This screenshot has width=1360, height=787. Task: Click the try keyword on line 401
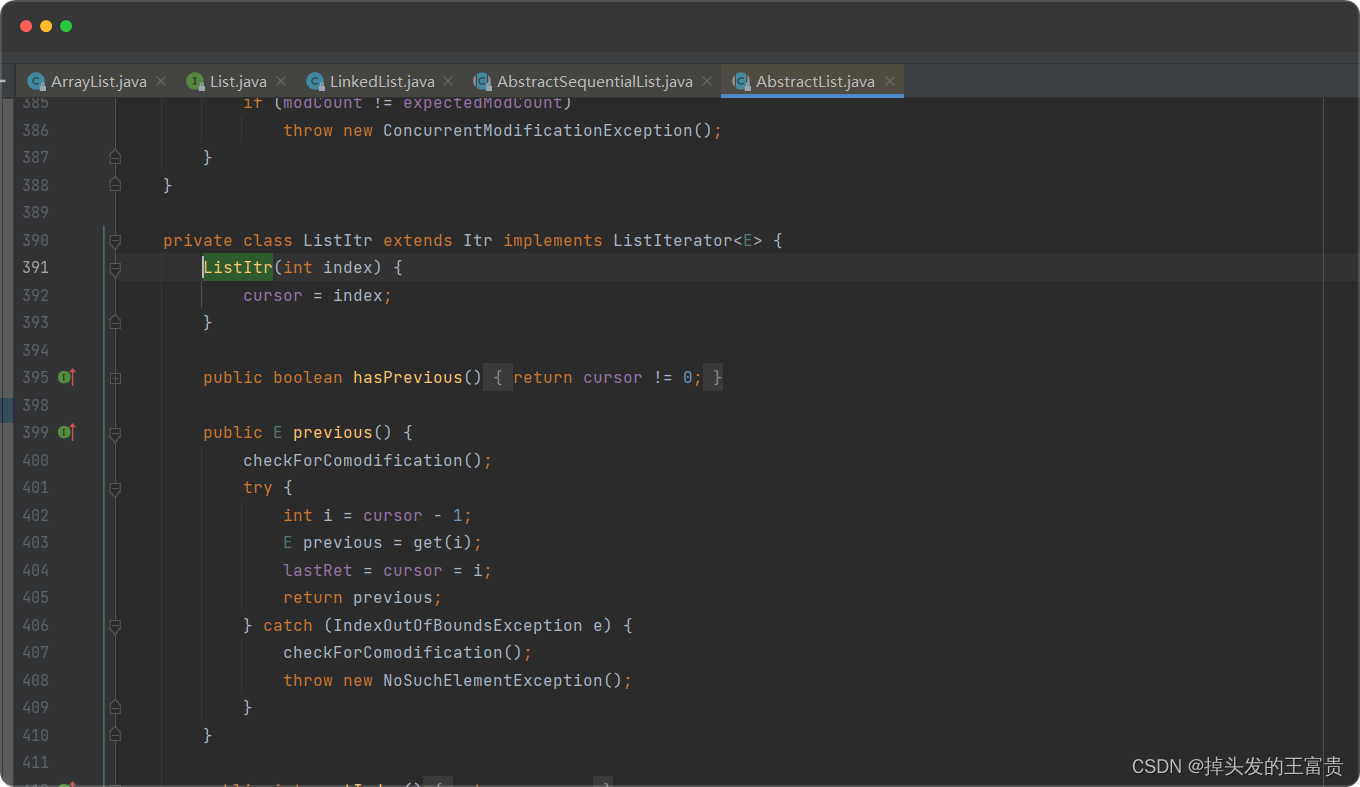coord(258,487)
